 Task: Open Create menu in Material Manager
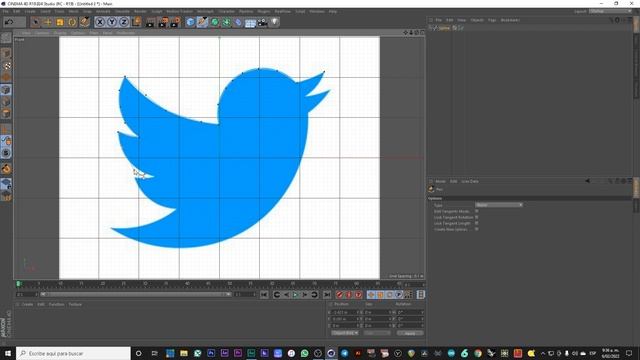pos(27,304)
